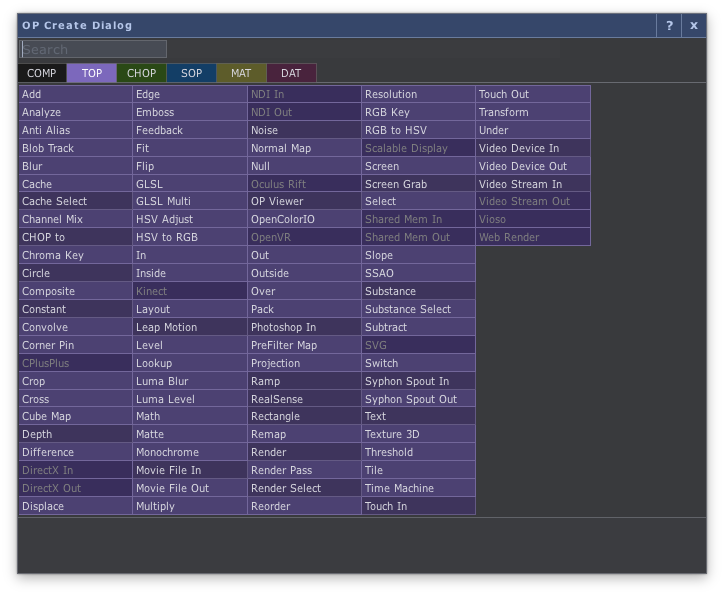Open the help question mark button

(669, 26)
